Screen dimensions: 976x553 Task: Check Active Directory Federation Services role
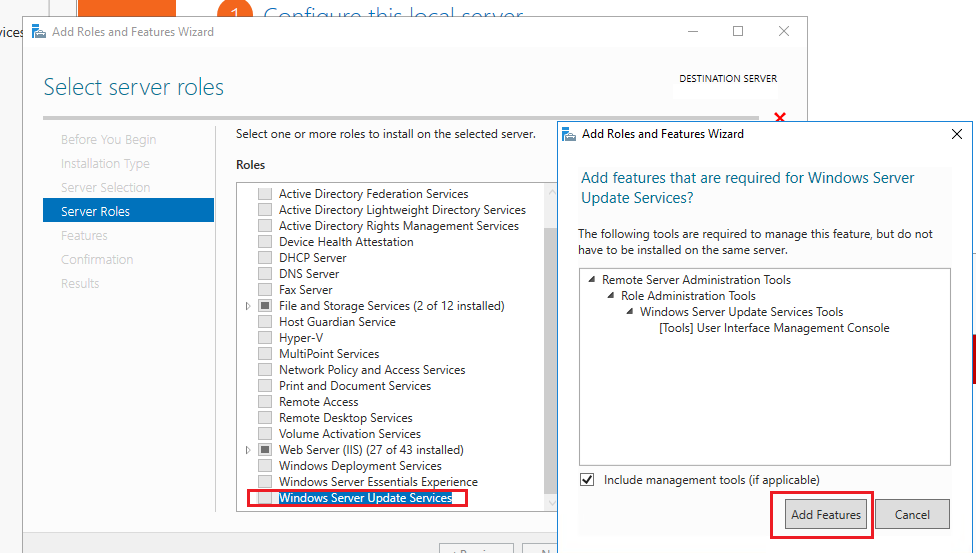(x=265, y=194)
